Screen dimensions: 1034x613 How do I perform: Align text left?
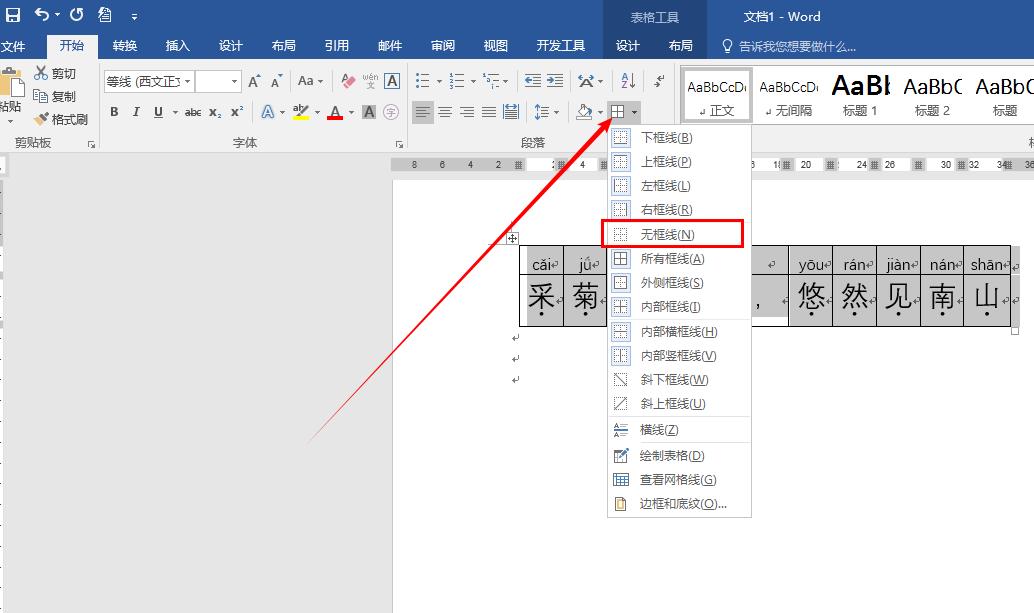point(423,112)
